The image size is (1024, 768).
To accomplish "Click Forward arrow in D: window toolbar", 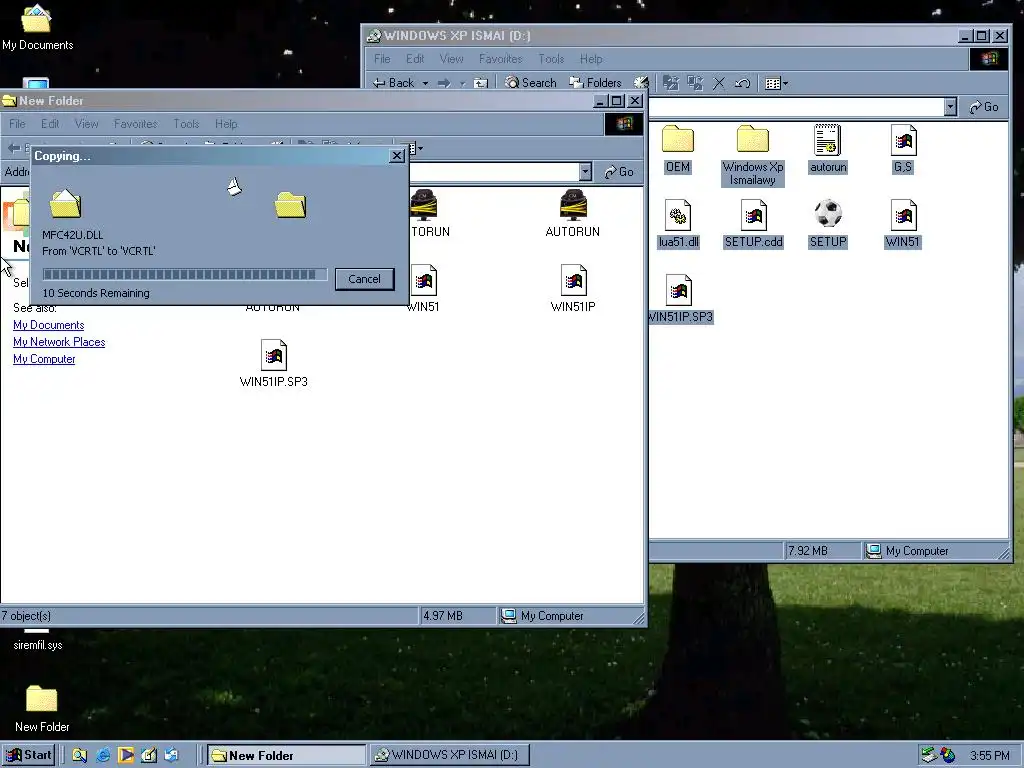I will point(444,83).
